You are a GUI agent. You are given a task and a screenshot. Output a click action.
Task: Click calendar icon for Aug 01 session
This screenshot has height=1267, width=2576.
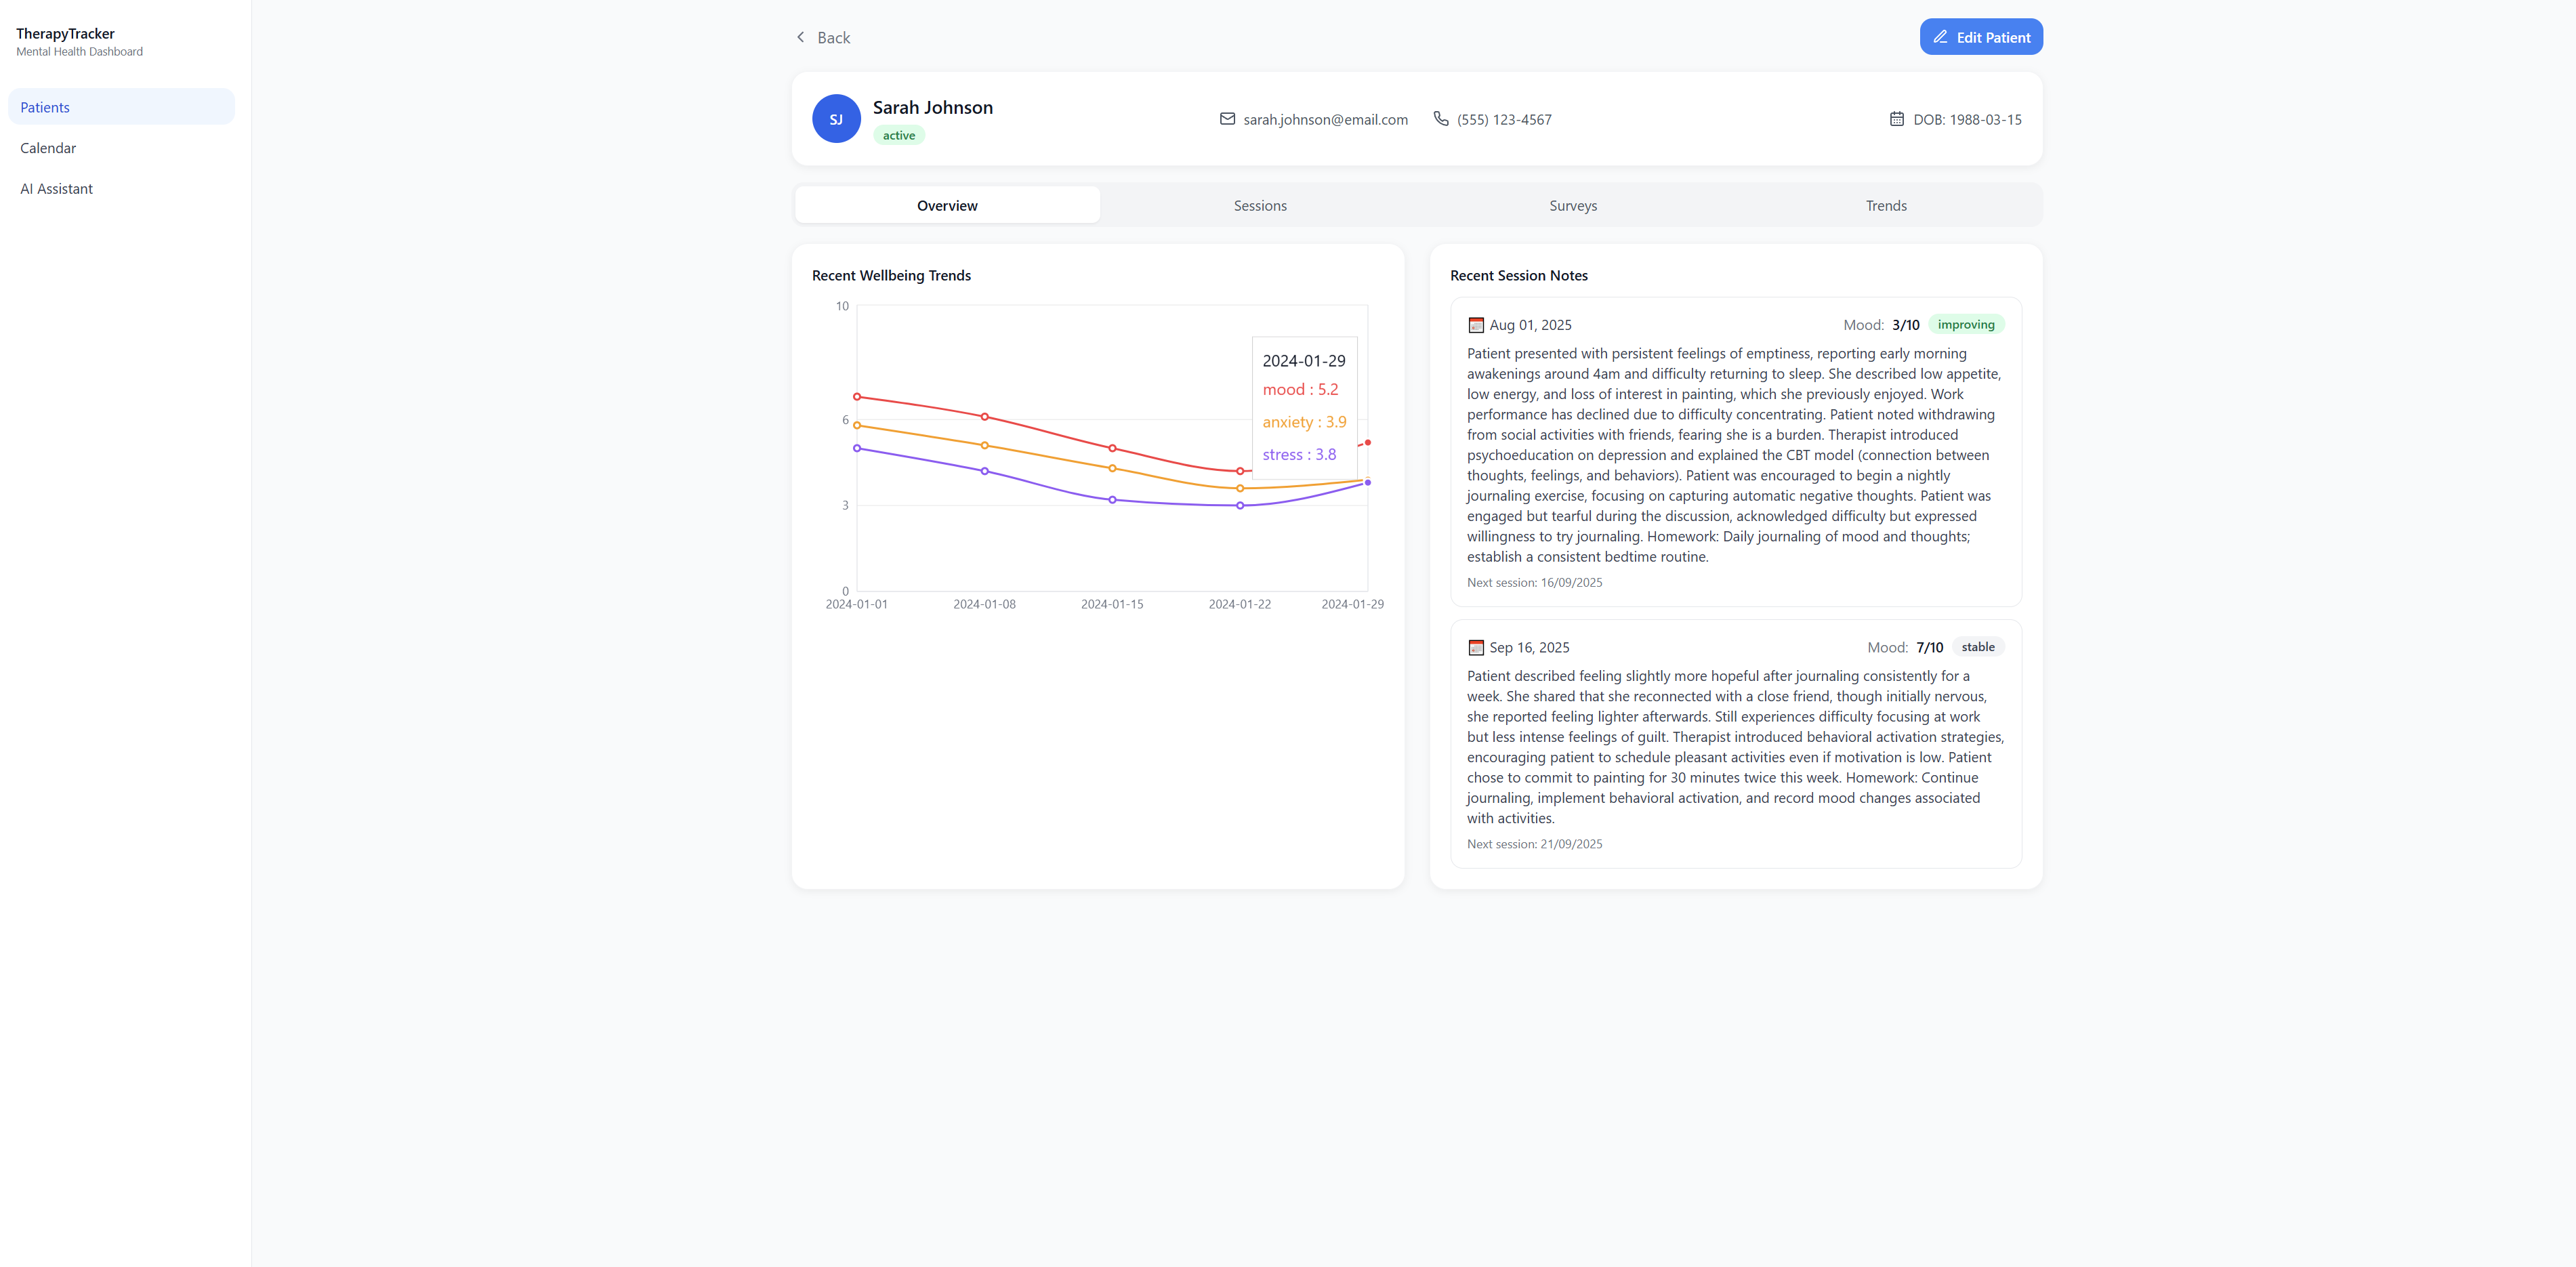coord(1475,325)
